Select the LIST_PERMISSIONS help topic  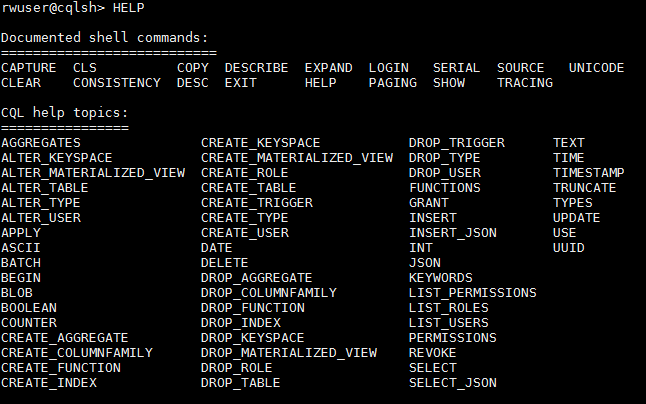pyautogui.click(x=473, y=293)
